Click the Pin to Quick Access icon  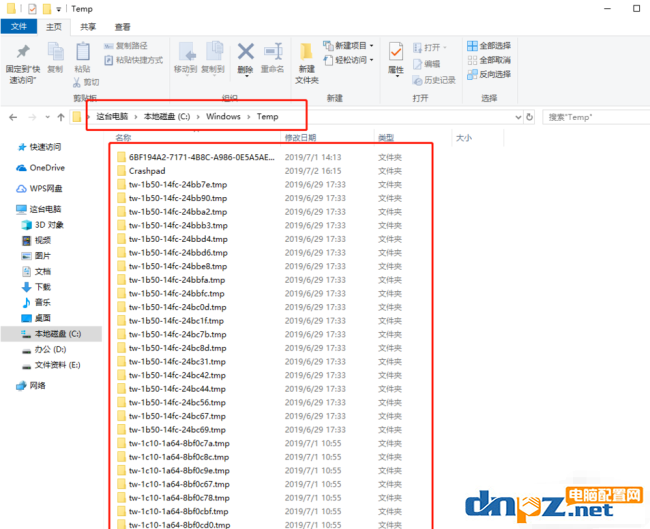23,51
